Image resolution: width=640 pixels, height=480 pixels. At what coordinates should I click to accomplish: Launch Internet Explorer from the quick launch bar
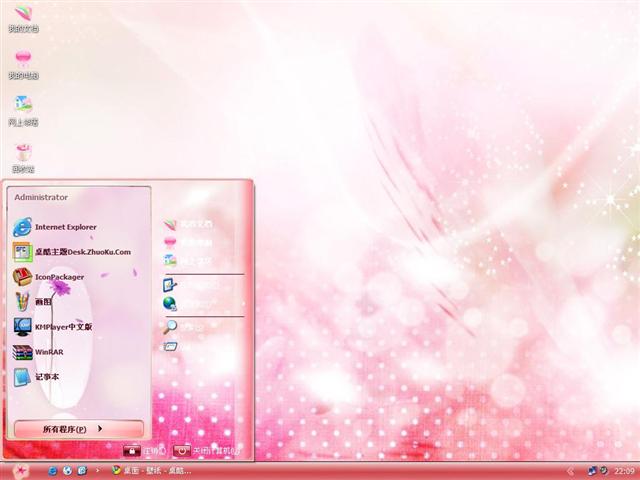pos(53,471)
